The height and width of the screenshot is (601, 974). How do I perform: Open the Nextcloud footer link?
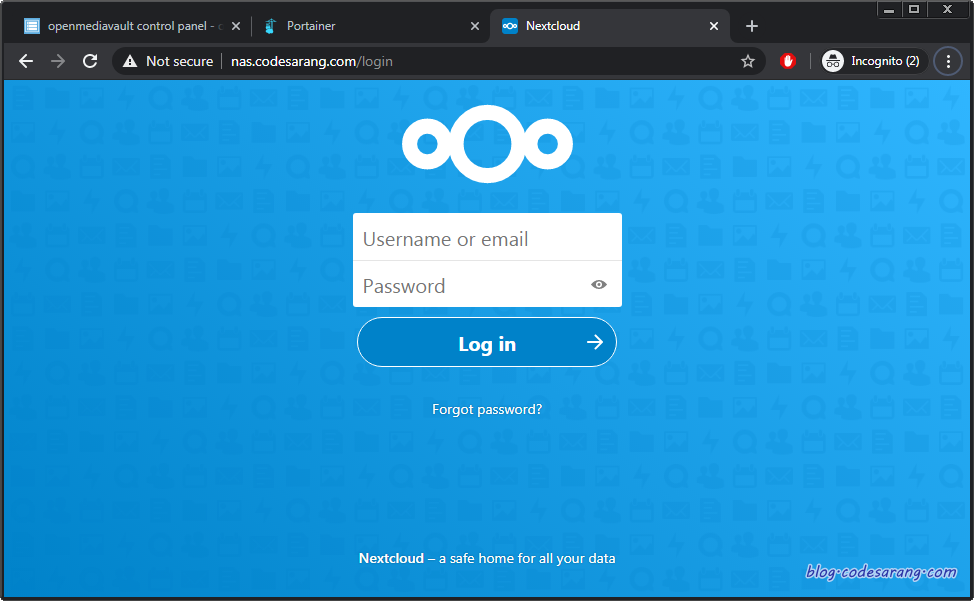click(391, 558)
